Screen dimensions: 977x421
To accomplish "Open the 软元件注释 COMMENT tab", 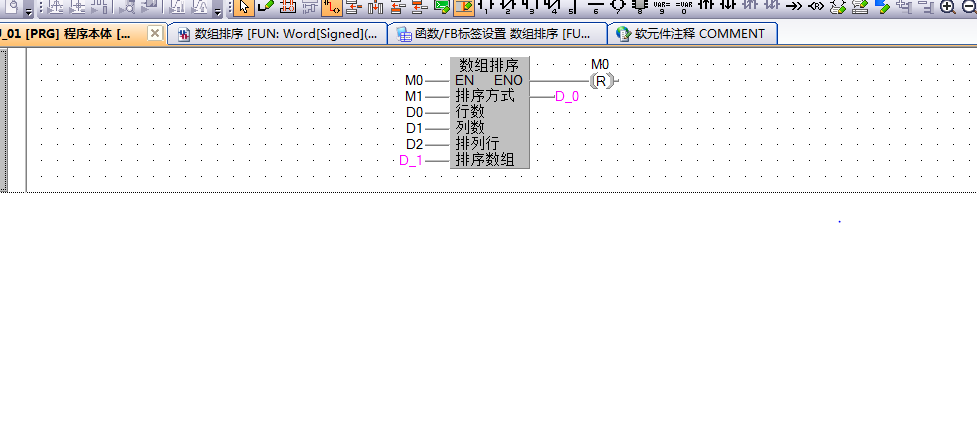I will point(692,34).
